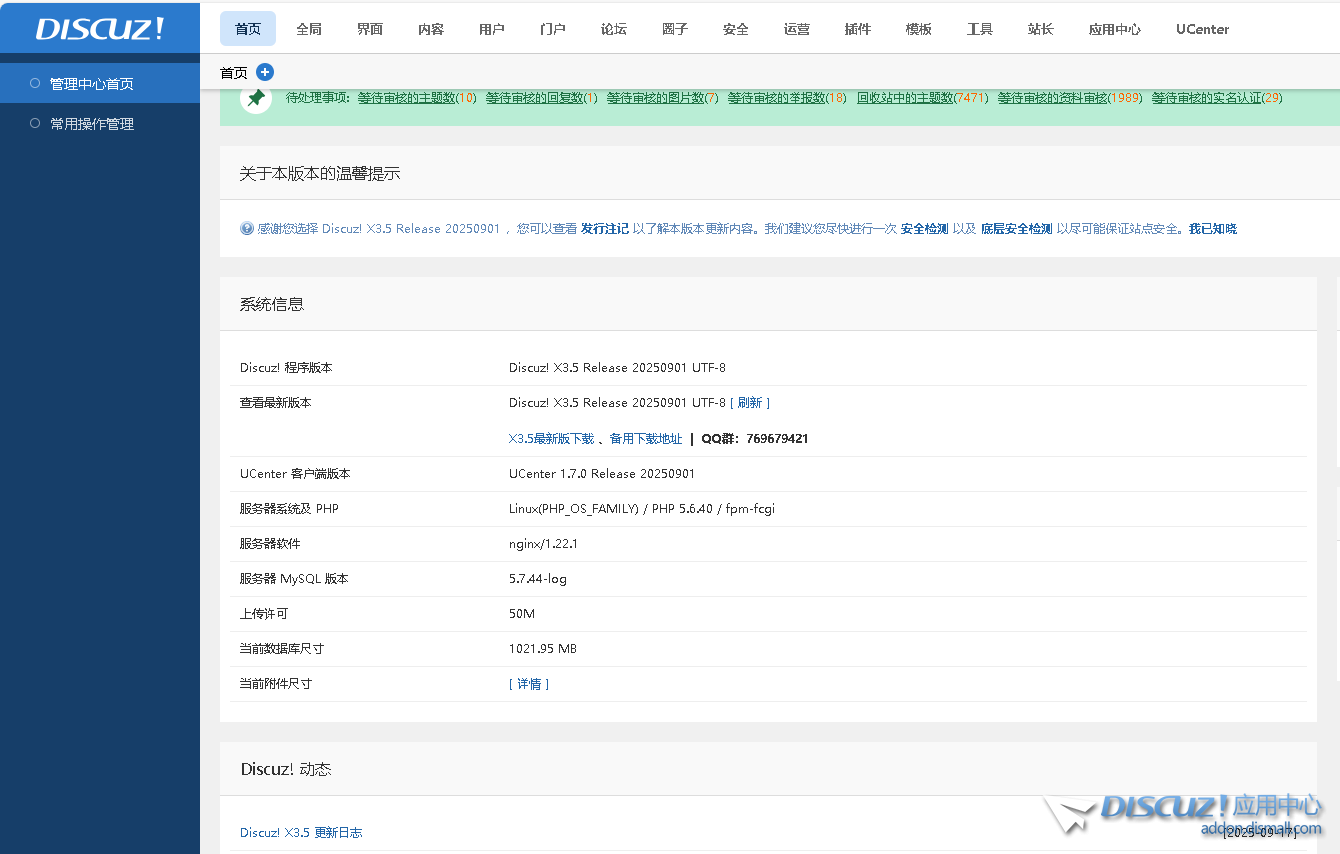The width and height of the screenshot is (1340, 854).
Task: Open the X3.5最新版下载 download link
Action: (551, 438)
